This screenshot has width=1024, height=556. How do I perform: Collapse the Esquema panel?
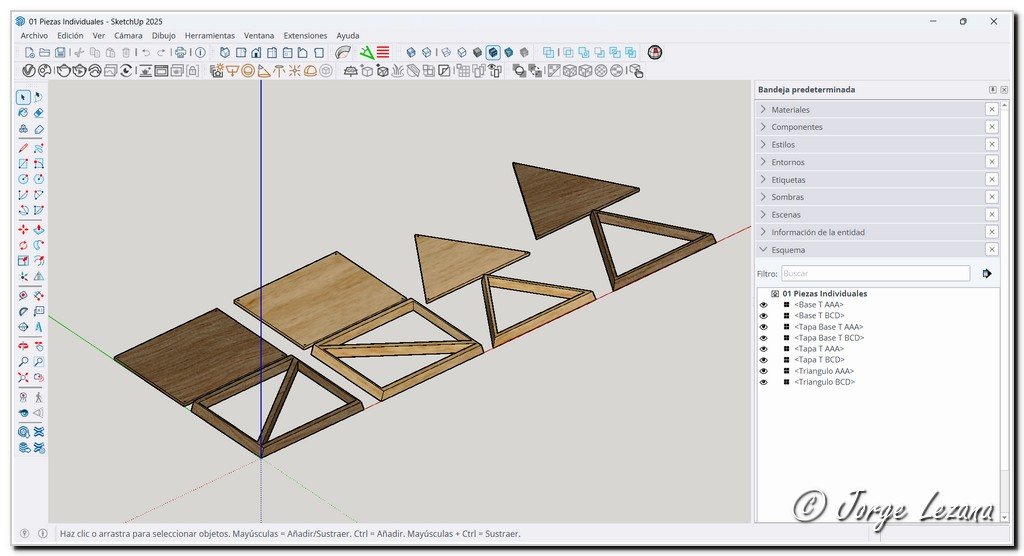(x=787, y=250)
